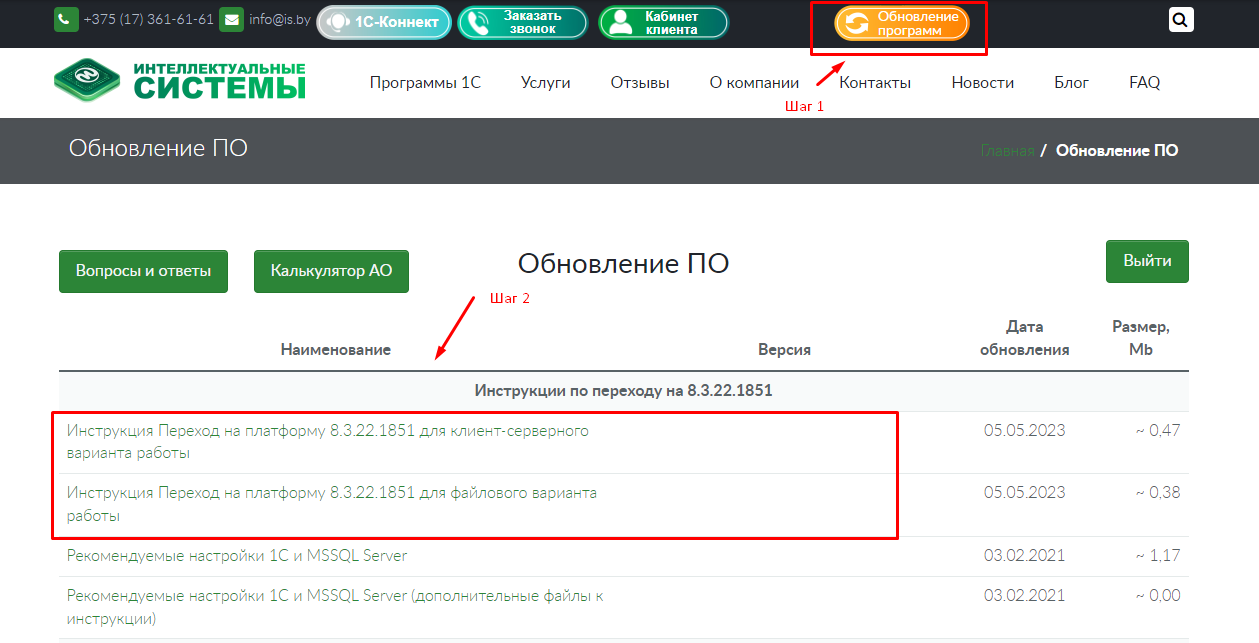Viewport: 1259px width, 643px height.
Task: Open Калькулятор АО
Action: [331, 271]
